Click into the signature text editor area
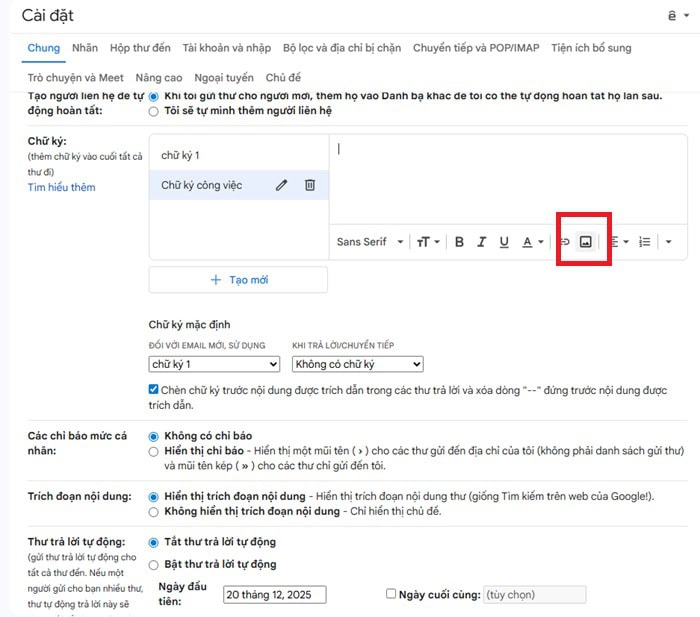The width and height of the screenshot is (700, 617). coord(508,179)
